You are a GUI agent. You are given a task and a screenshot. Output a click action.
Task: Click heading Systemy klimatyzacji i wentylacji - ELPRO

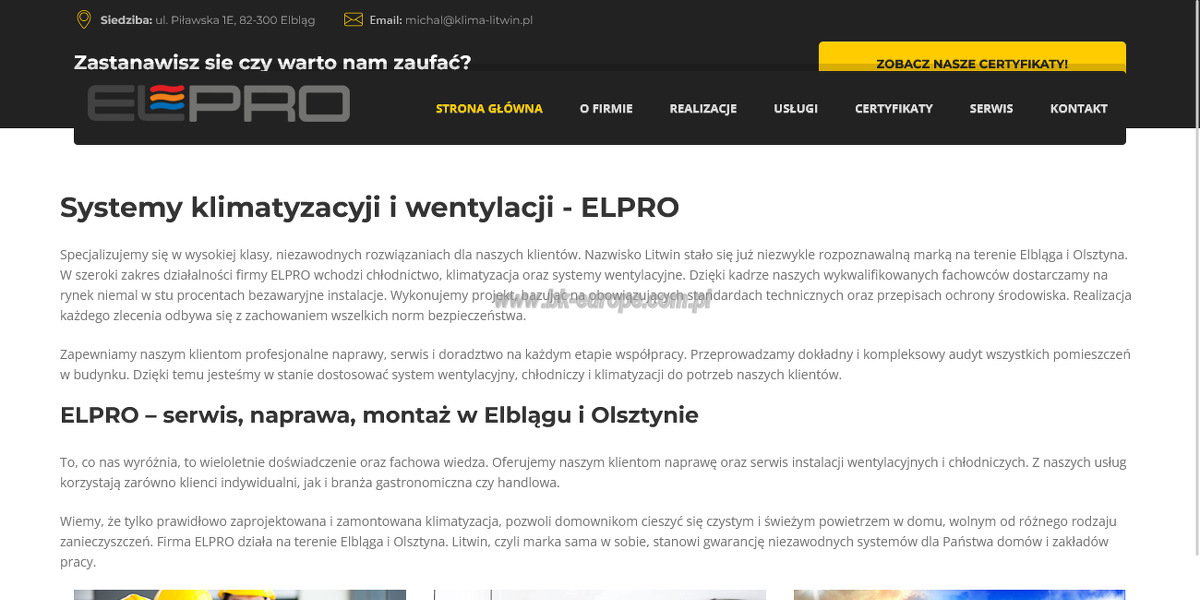[370, 207]
